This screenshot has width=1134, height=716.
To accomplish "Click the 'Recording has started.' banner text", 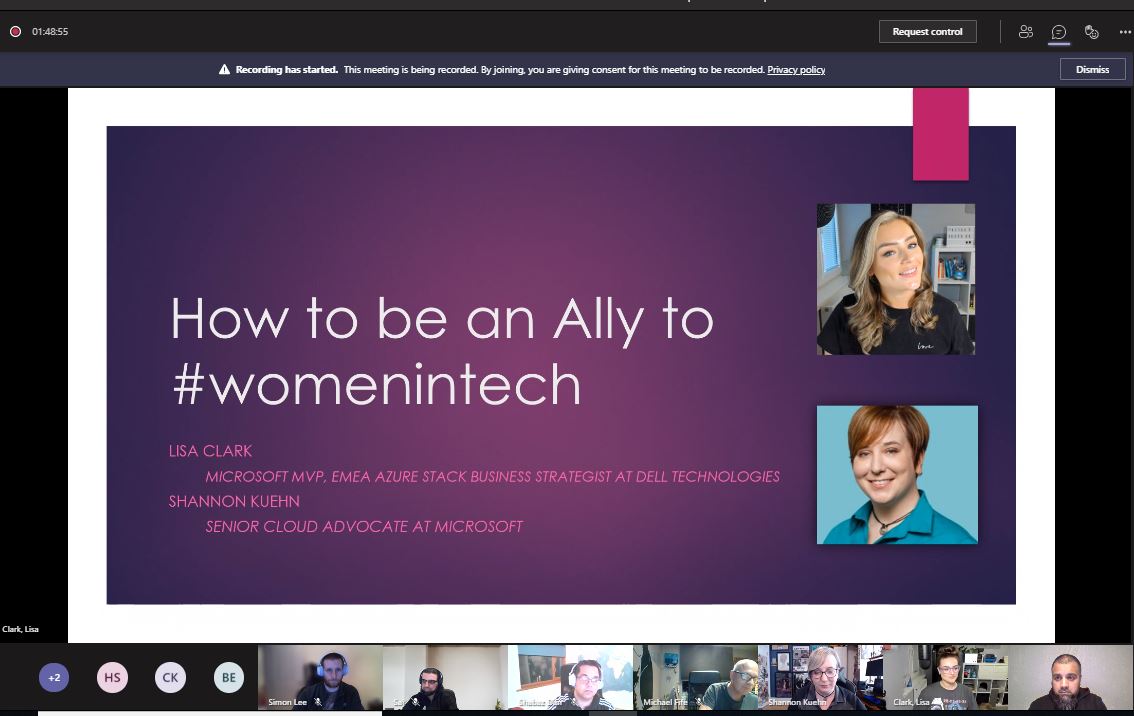I will 286,70.
